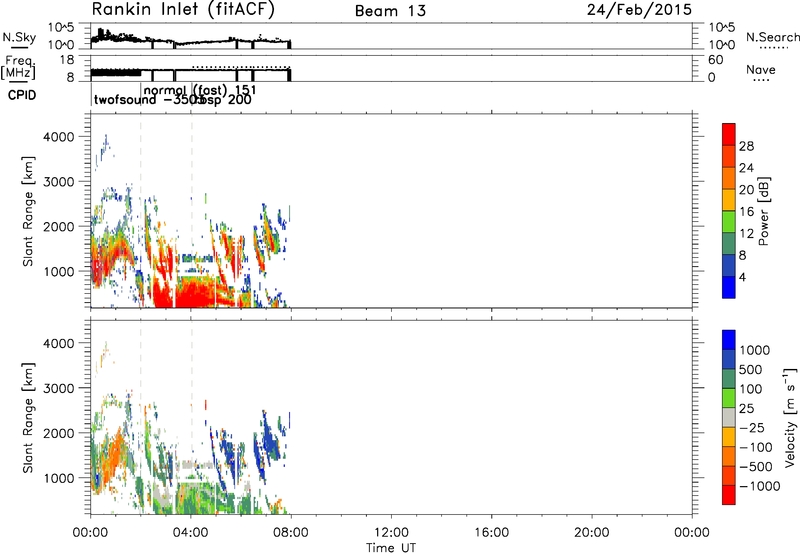Pick the top red segment of the power colorbar

click(x=729, y=135)
